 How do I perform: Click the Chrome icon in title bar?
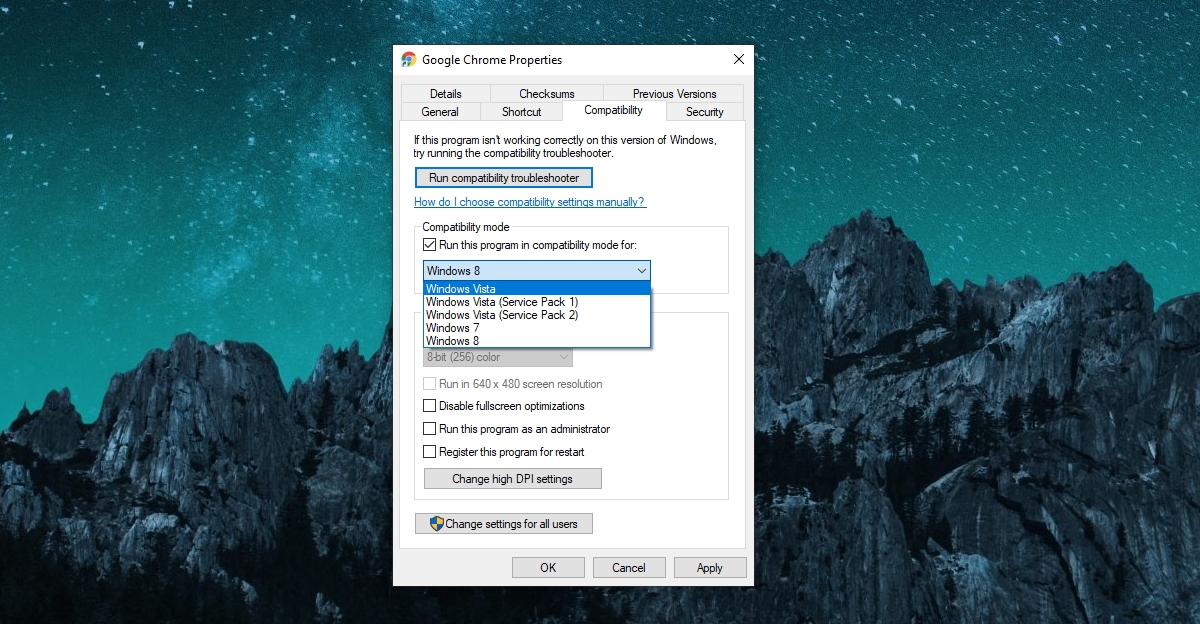pos(409,60)
